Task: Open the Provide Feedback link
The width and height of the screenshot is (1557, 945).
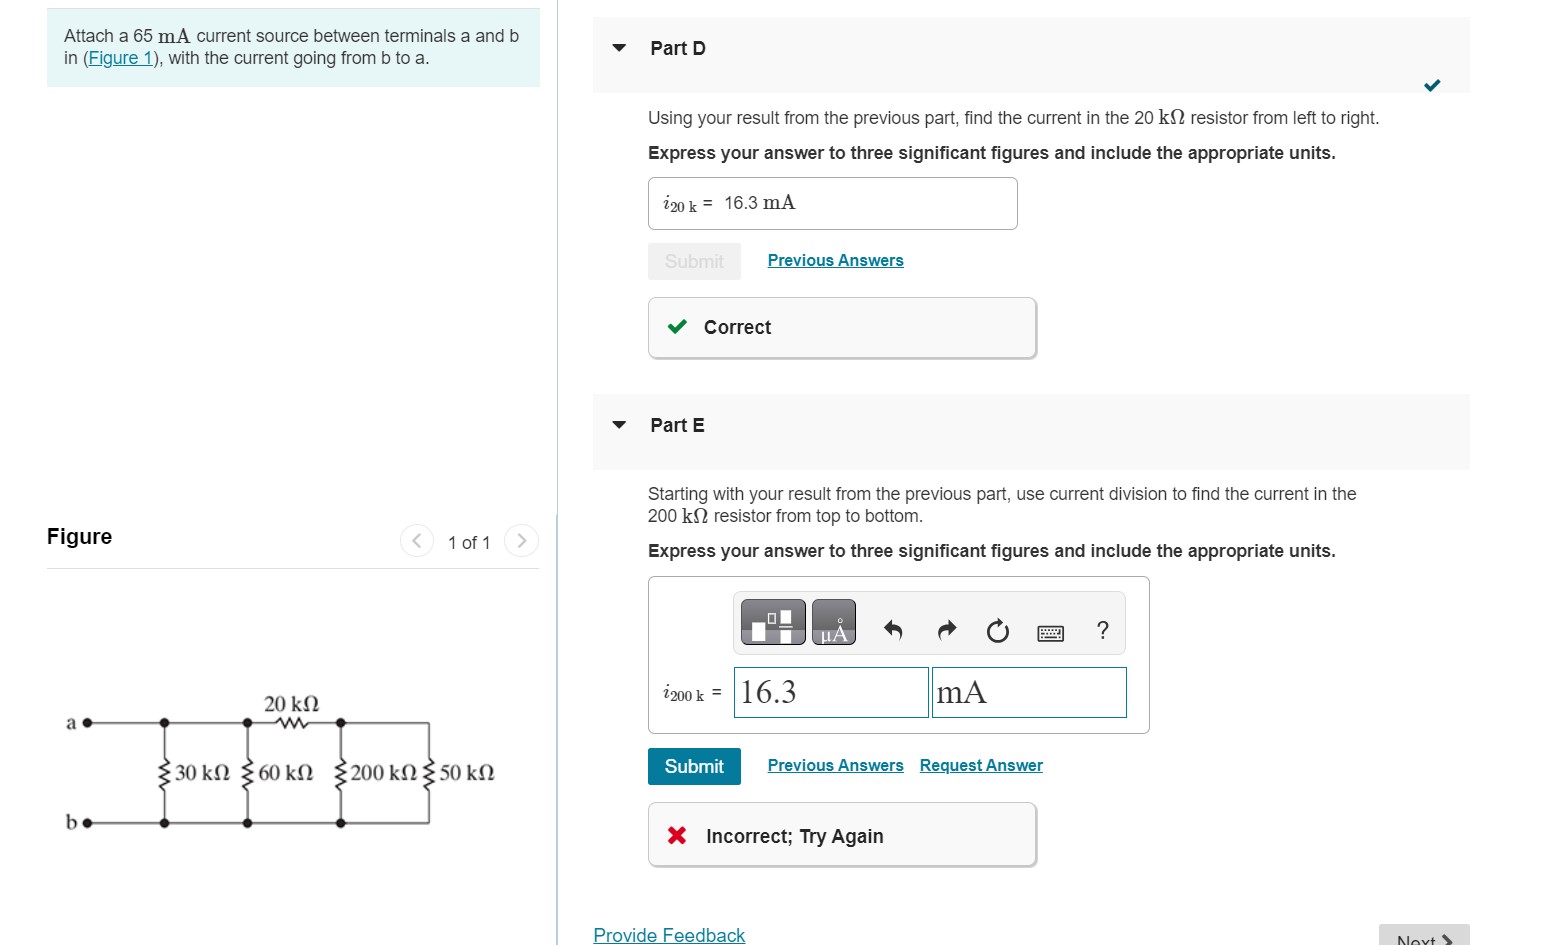Action: (x=668, y=934)
